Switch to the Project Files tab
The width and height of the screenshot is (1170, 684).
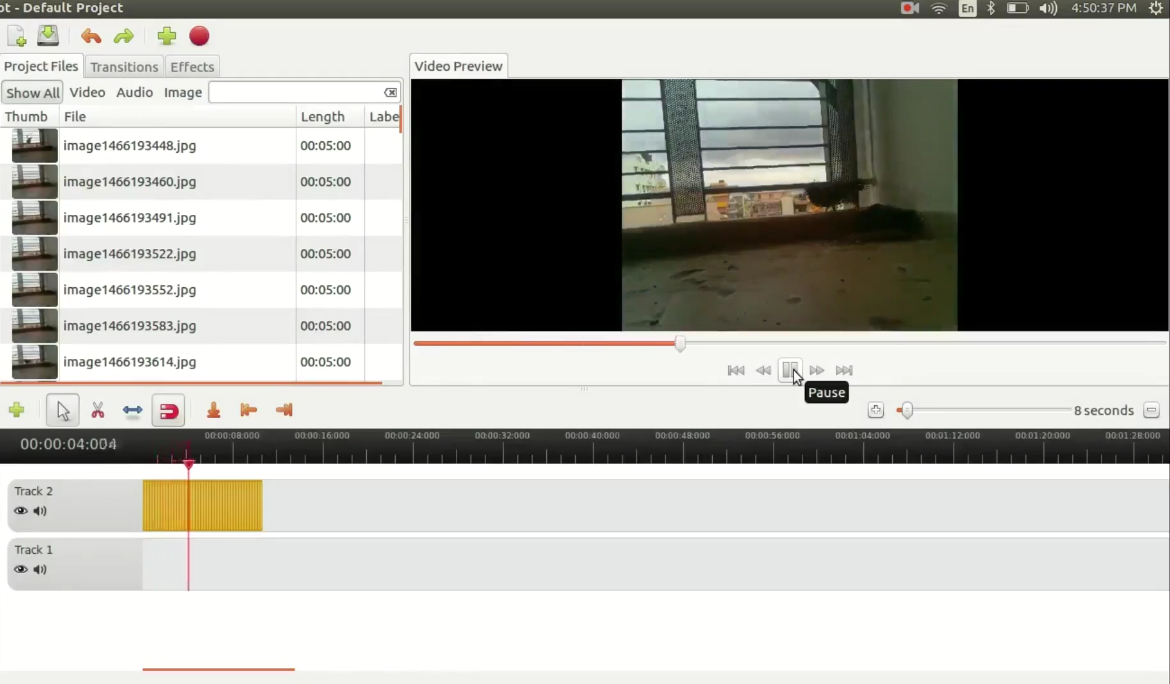(x=41, y=66)
